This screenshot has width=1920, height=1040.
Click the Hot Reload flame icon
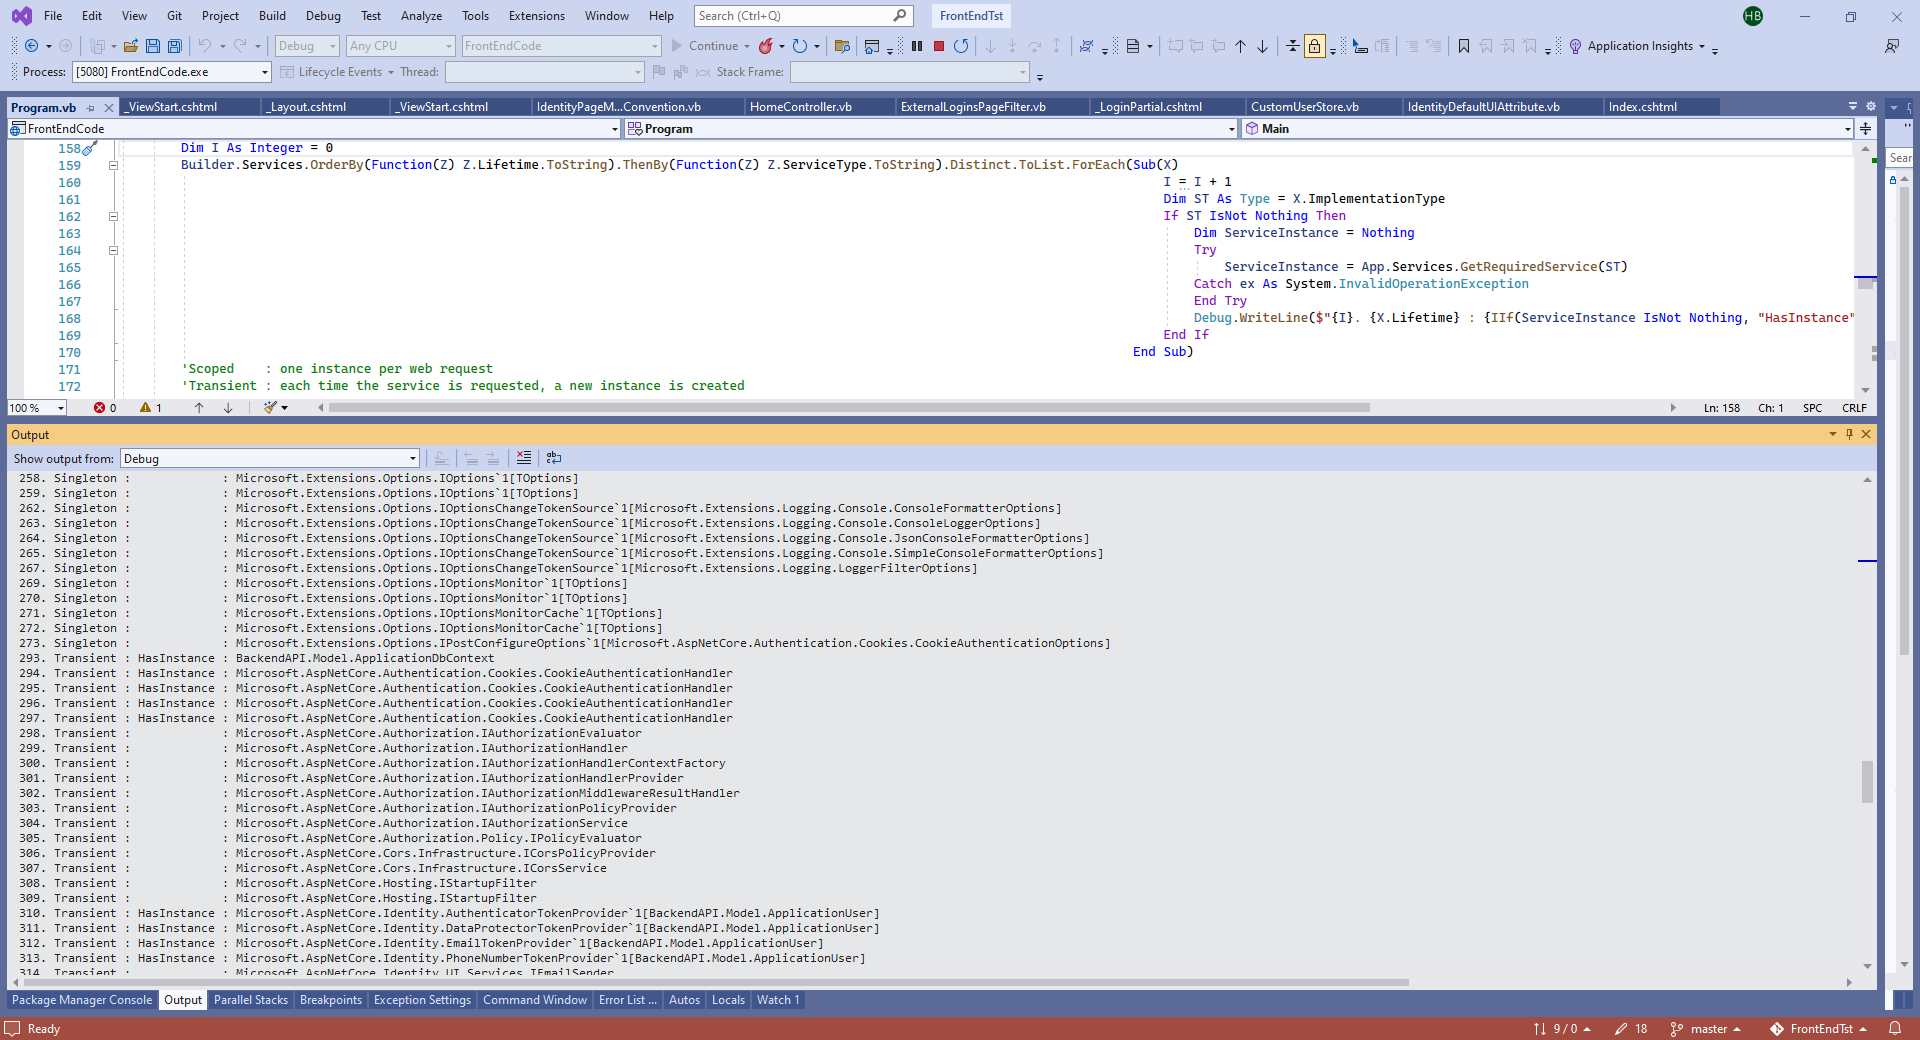click(766, 46)
